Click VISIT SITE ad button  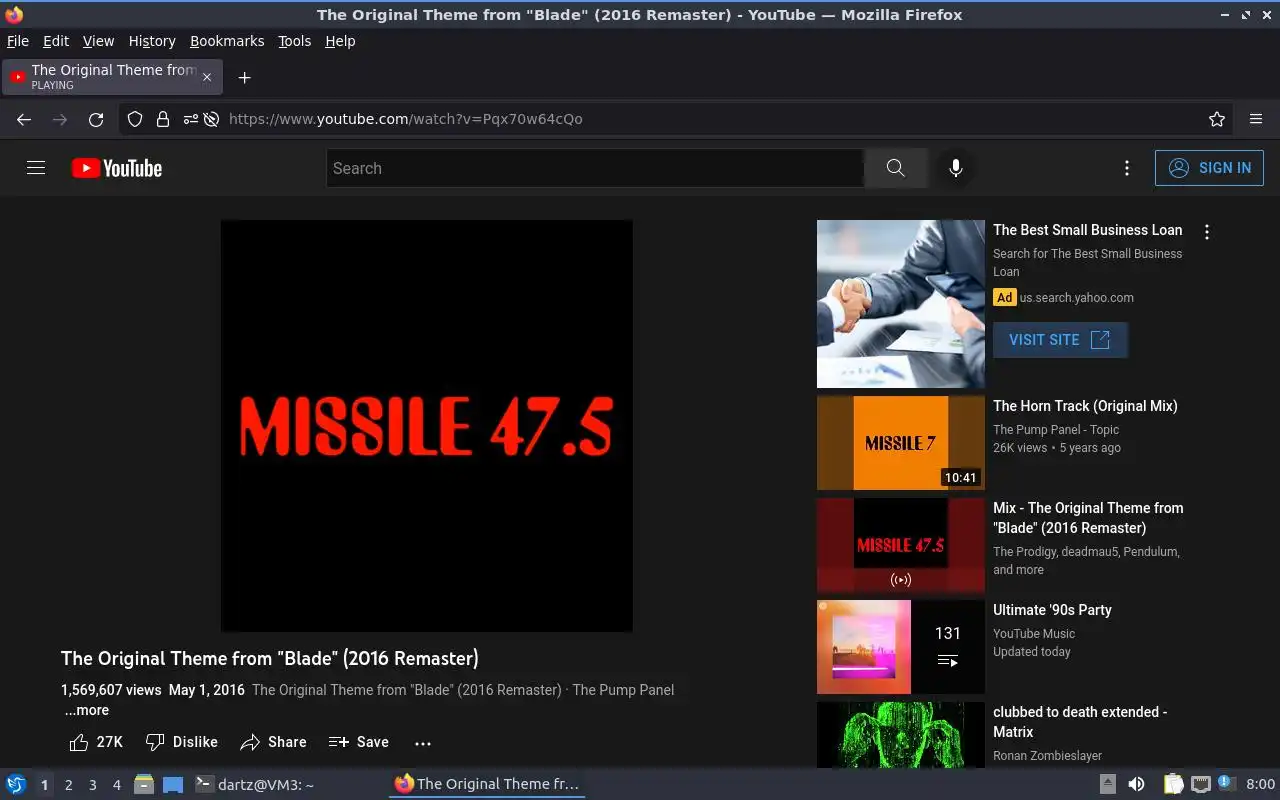coord(1060,340)
